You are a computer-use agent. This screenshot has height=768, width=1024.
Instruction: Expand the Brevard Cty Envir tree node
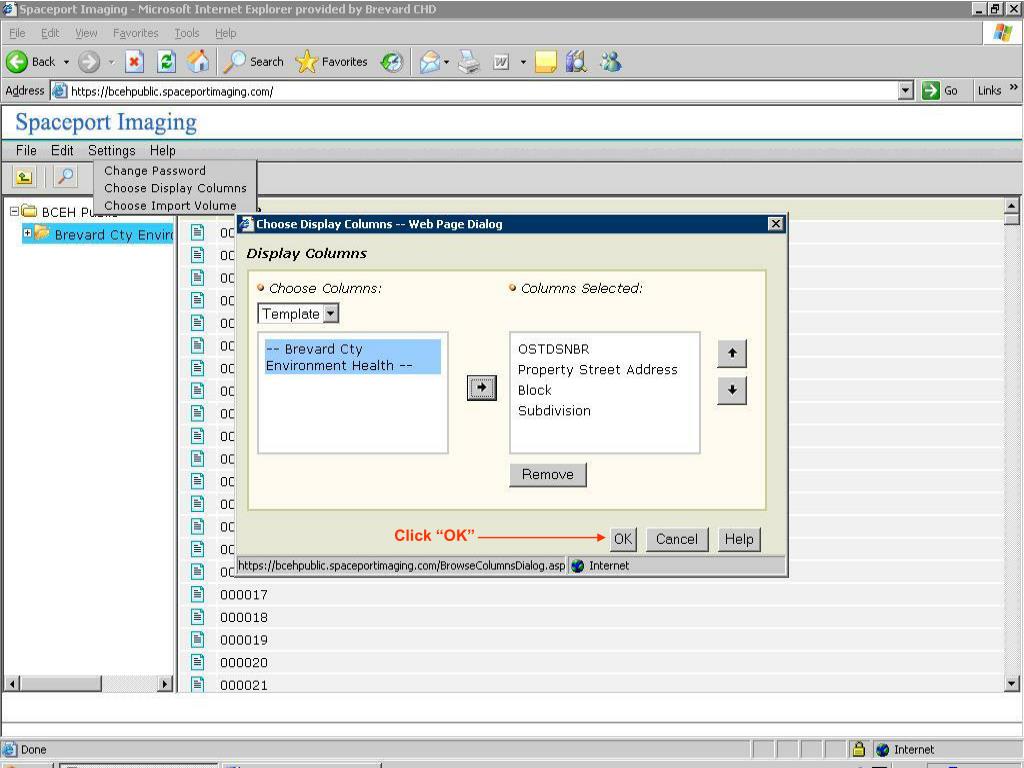(x=27, y=232)
